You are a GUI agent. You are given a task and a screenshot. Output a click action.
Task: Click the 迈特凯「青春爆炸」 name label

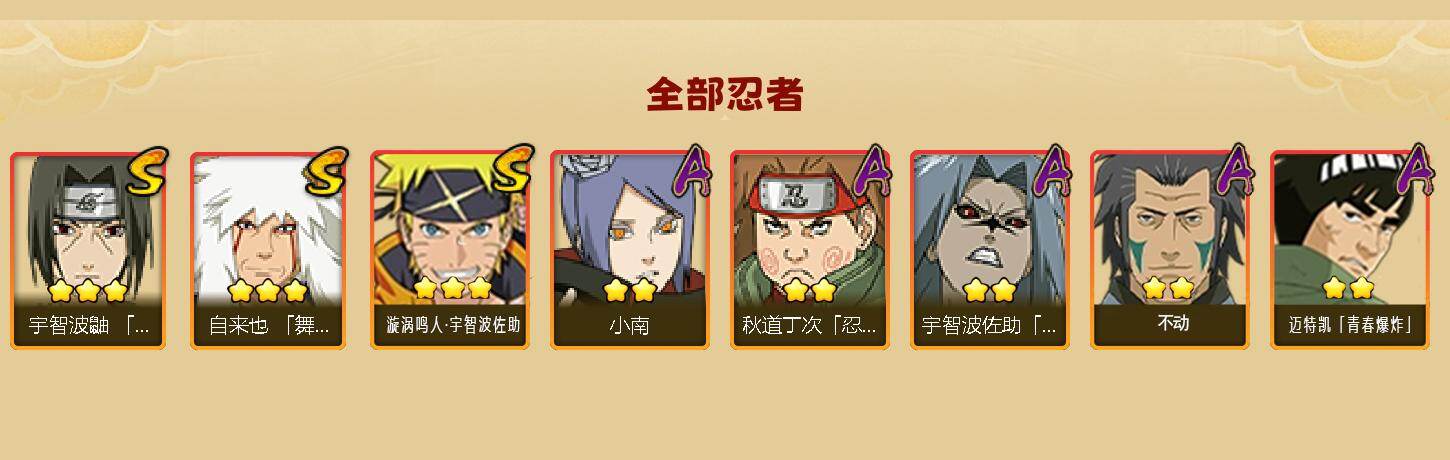click(1350, 326)
